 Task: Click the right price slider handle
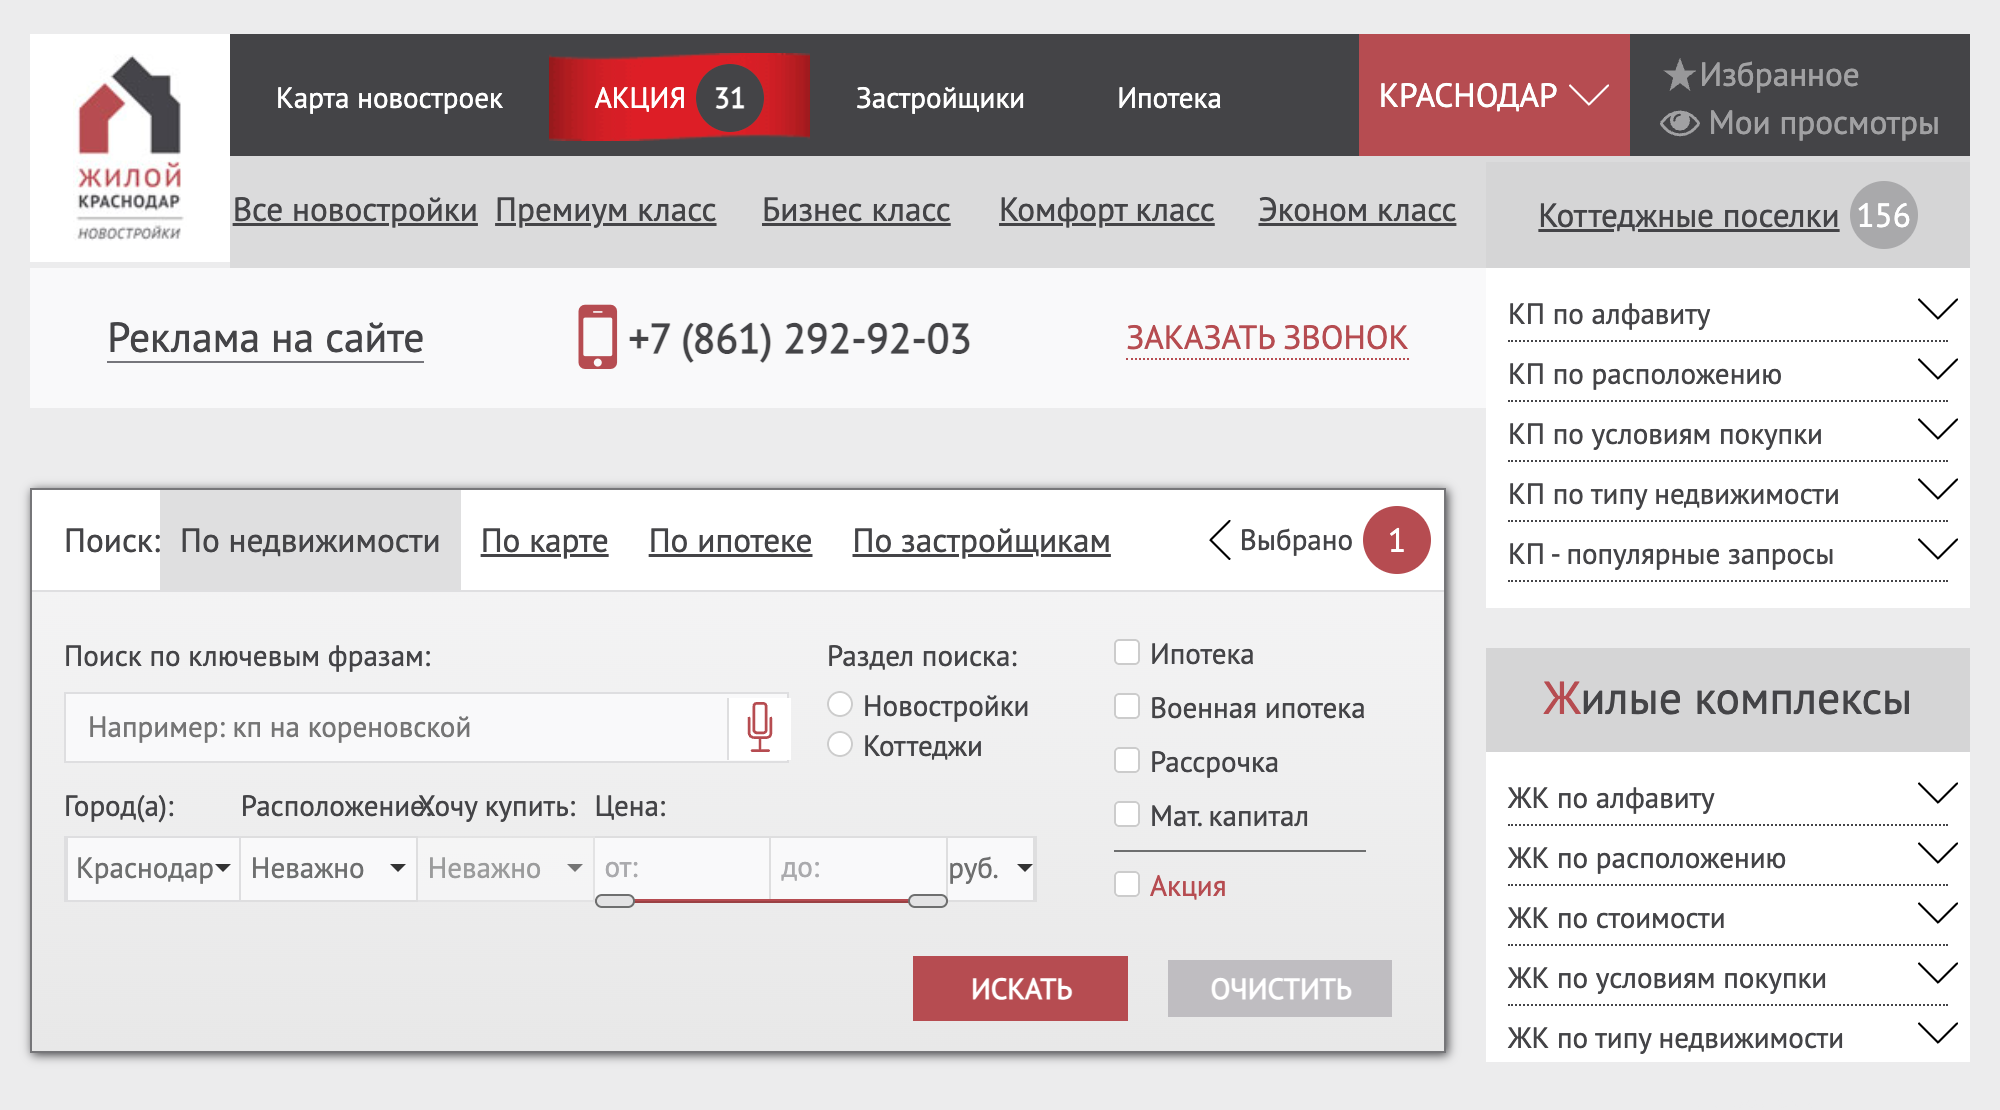pos(927,901)
